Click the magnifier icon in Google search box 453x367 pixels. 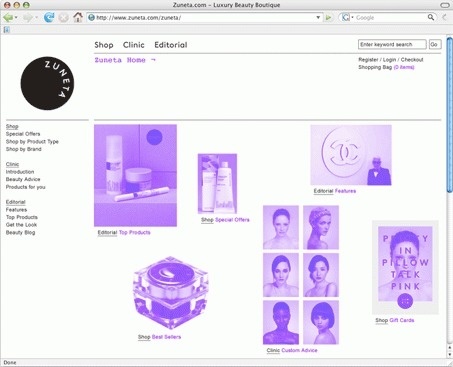point(431,17)
